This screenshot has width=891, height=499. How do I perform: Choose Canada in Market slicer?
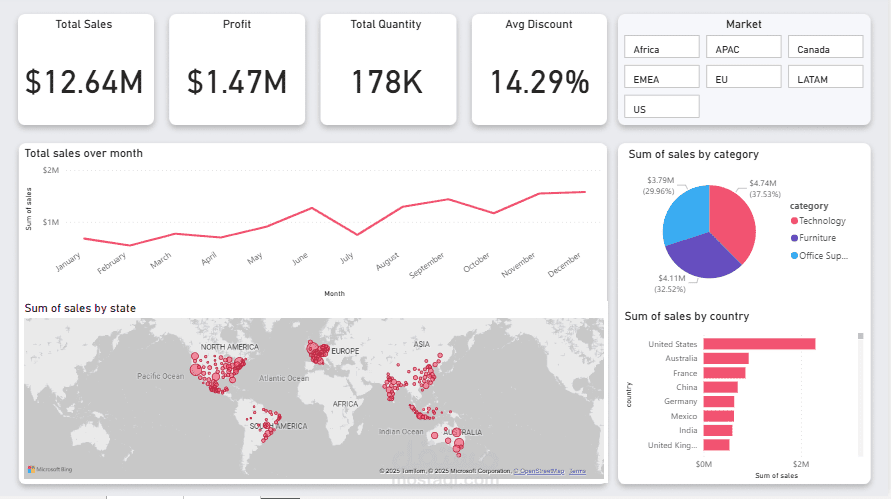tap(825, 47)
